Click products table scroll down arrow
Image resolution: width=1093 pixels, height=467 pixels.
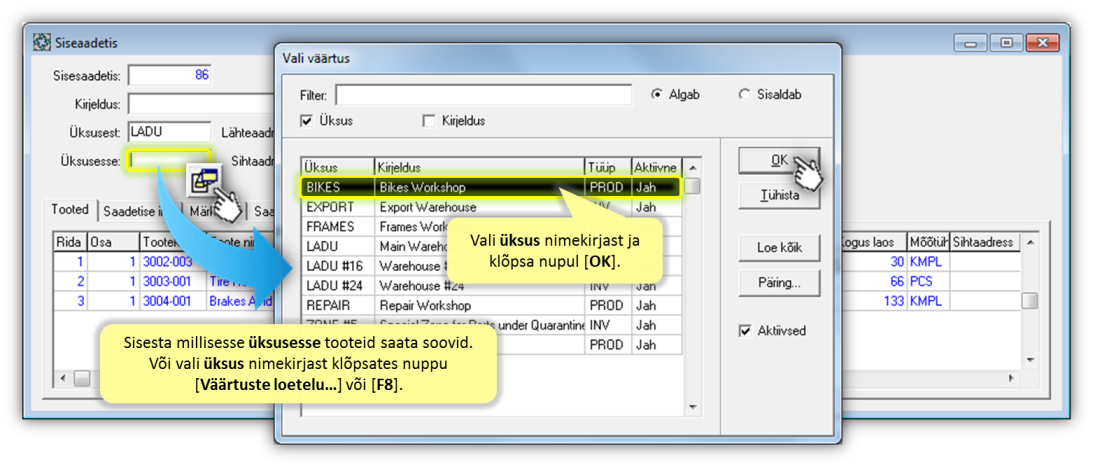(1030, 360)
